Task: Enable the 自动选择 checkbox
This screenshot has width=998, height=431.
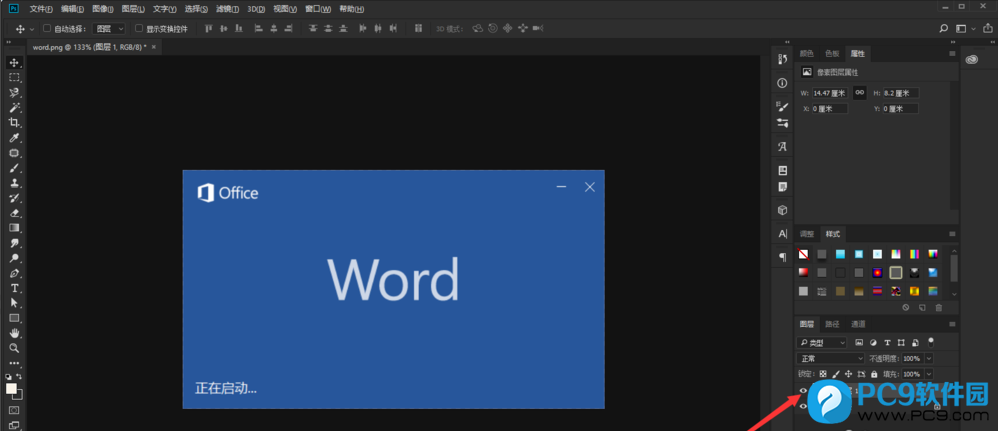Action: pyautogui.click(x=46, y=29)
